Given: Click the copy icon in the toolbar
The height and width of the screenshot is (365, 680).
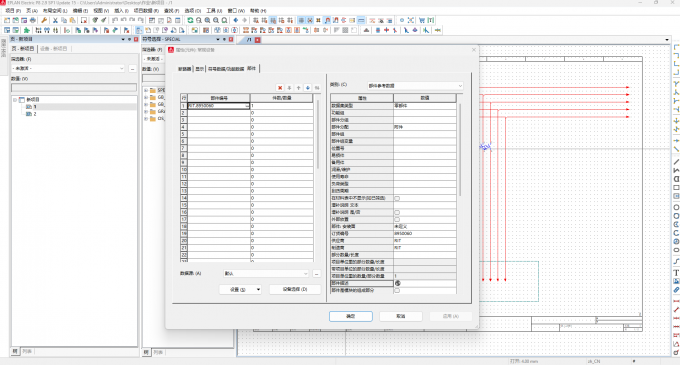Looking at the screenshot, I should (64, 20).
